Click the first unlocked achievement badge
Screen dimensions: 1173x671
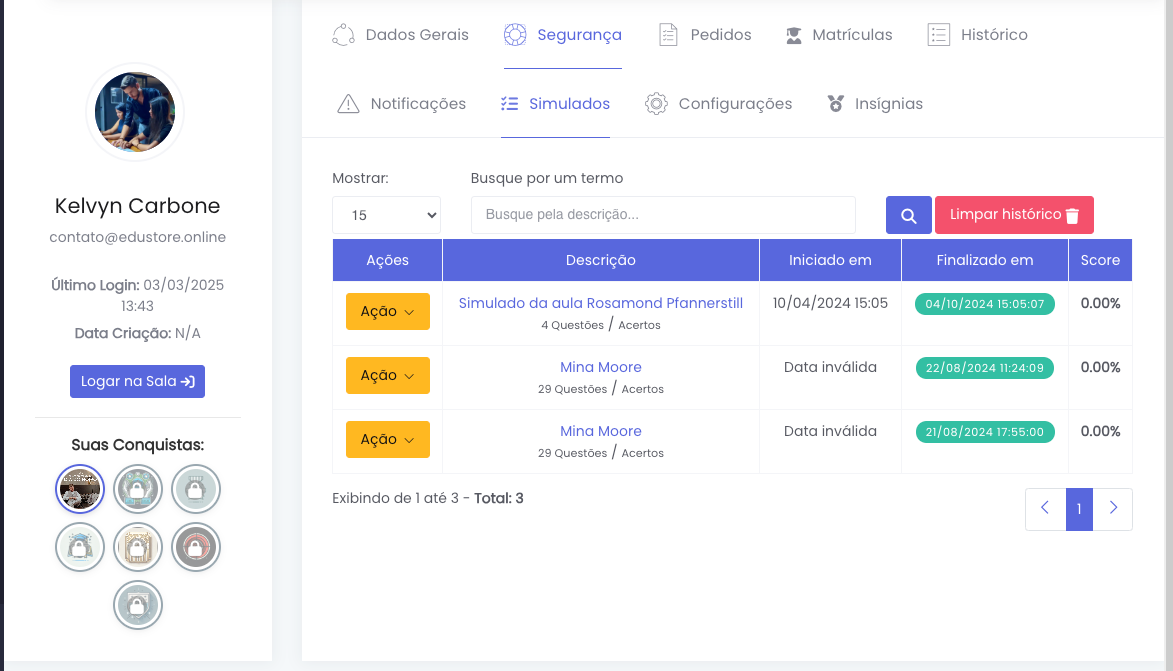pos(80,489)
